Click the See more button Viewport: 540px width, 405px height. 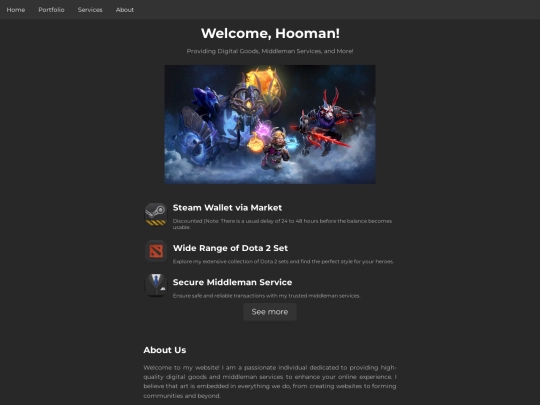[x=270, y=312]
